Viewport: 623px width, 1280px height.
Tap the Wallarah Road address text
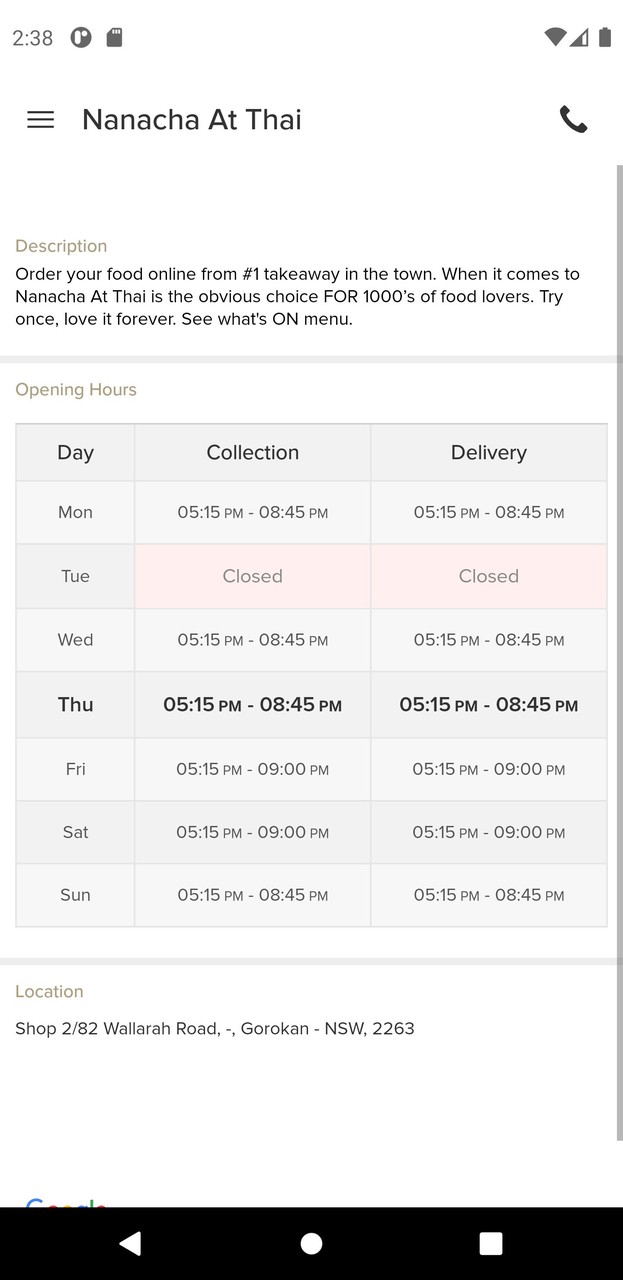pyautogui.click(x=214, y=1028)
